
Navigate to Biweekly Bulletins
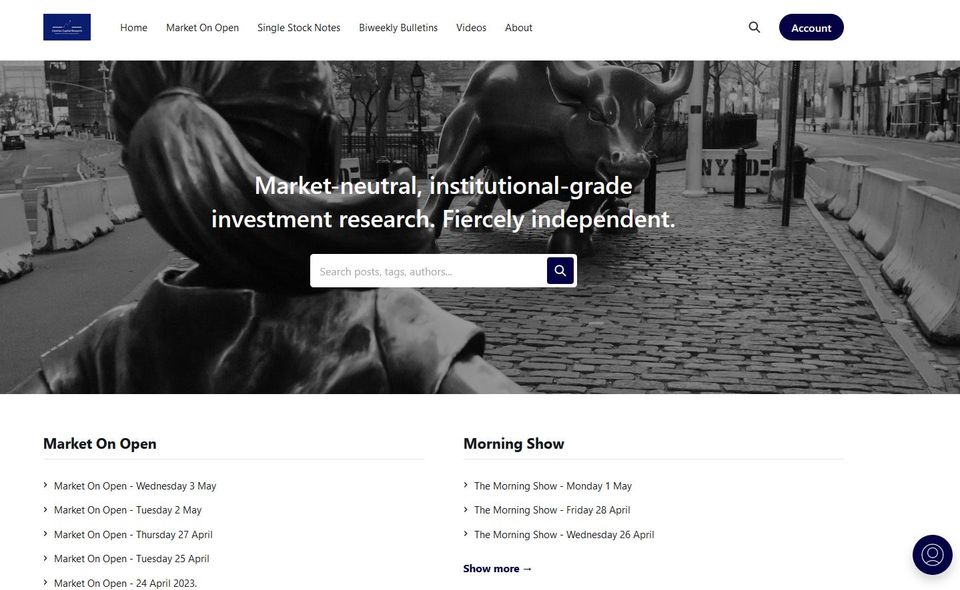(x=398, y=28)
